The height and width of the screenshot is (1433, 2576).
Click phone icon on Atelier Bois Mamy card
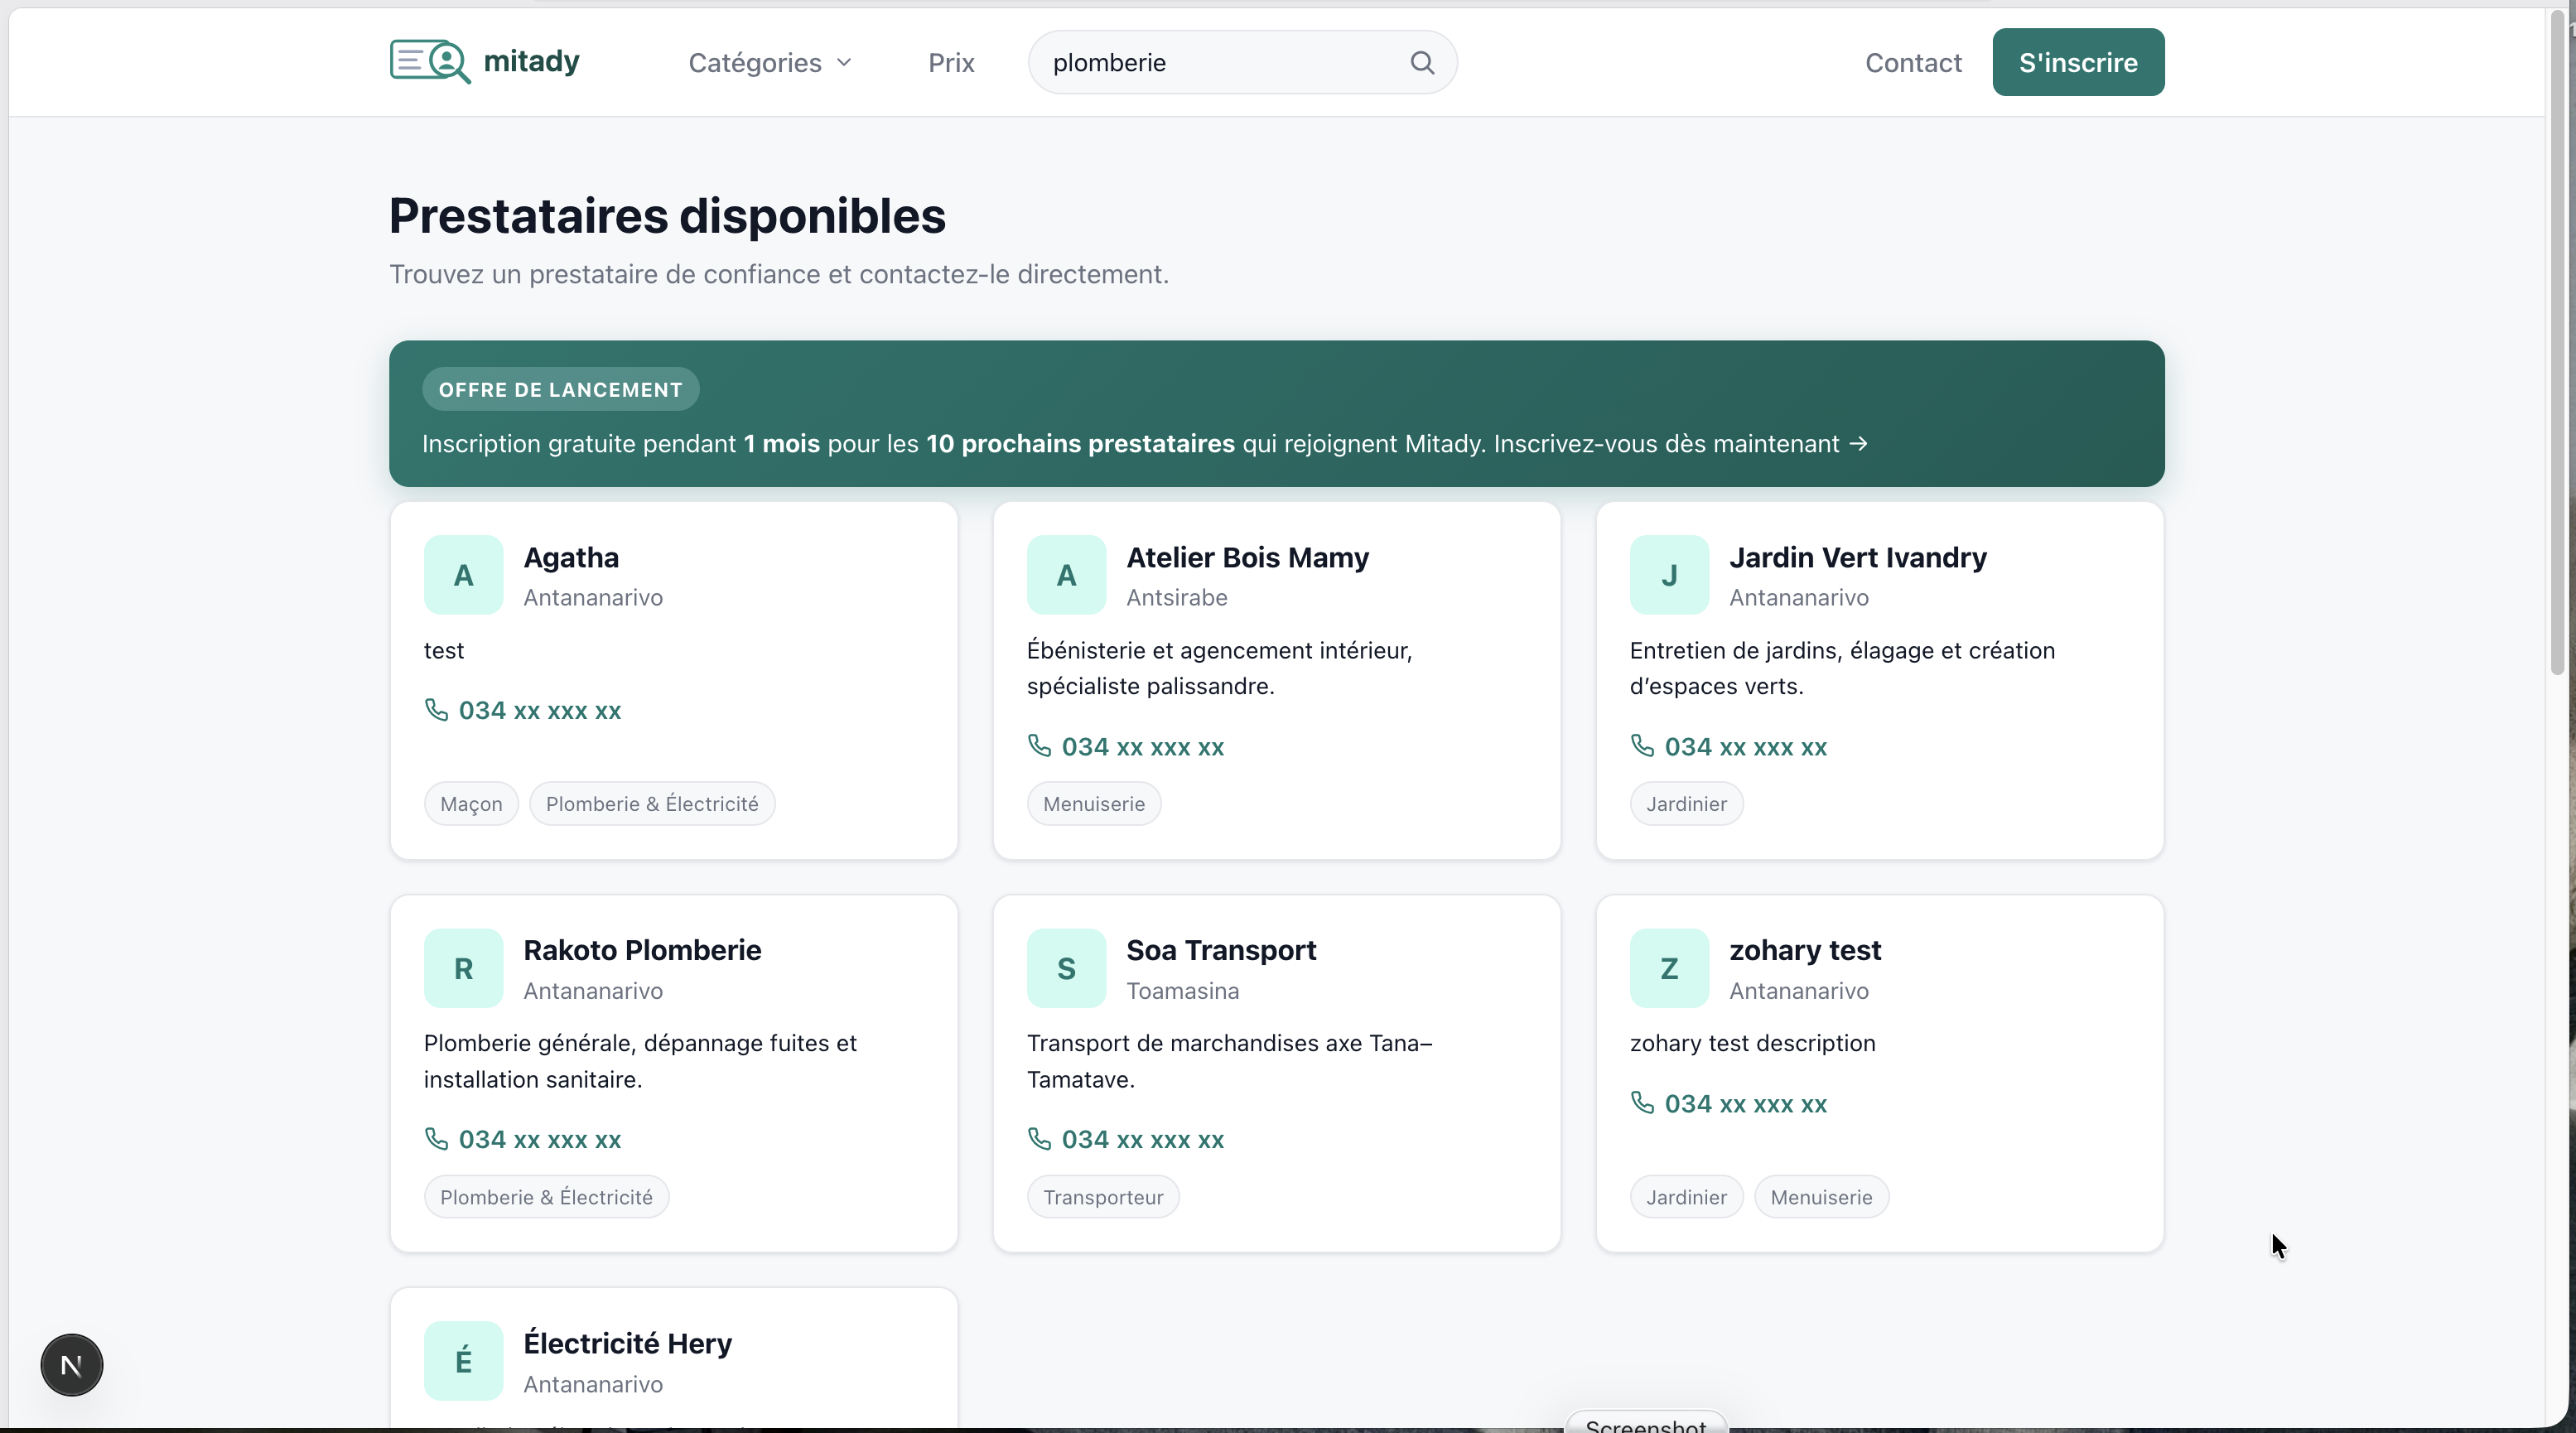click(x=1039, y=745)
